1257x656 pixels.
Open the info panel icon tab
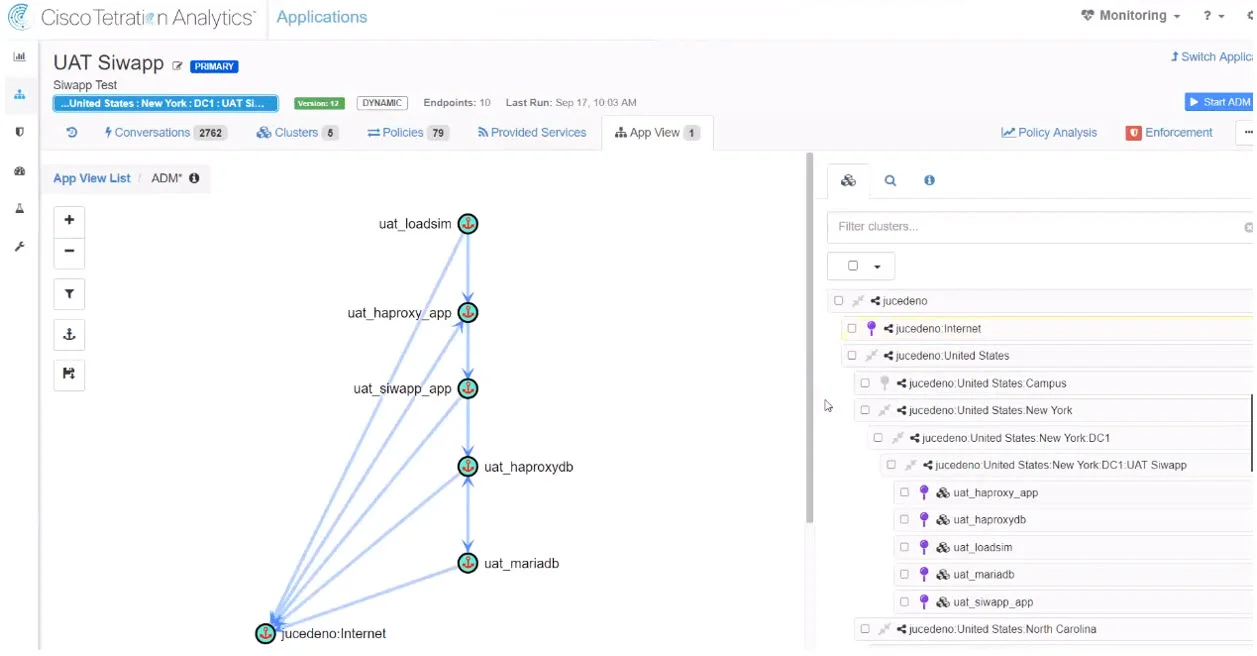(929, 181)
